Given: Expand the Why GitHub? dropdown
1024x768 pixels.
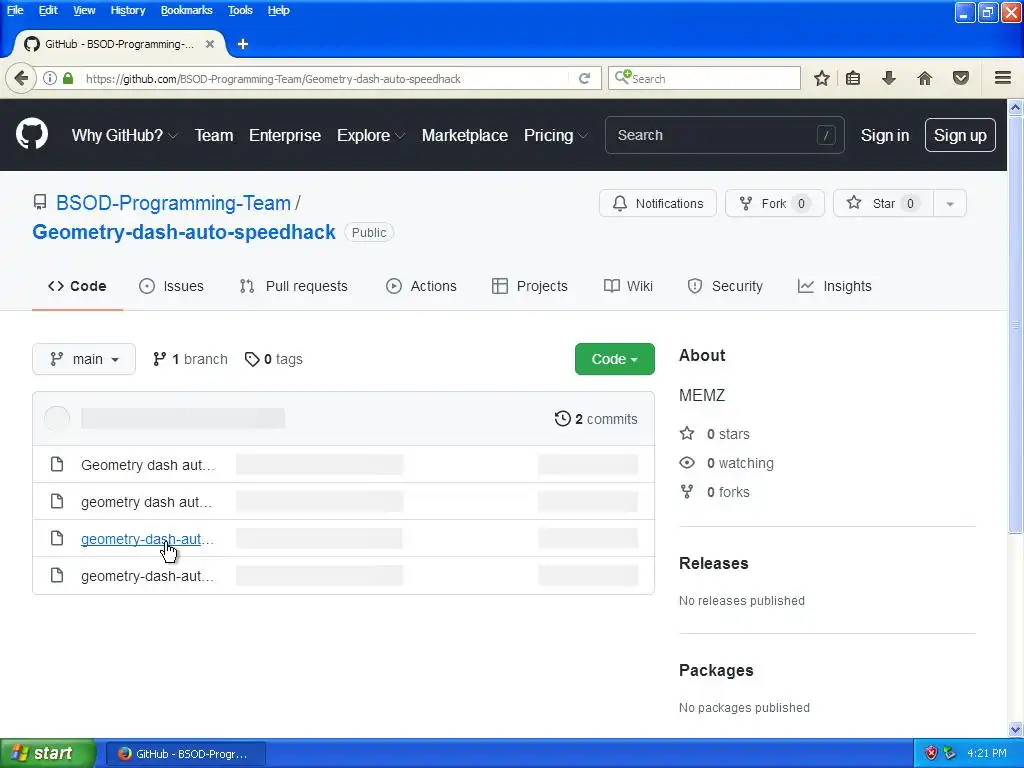Looking at the screenshot, I should [x=124, y=135].
